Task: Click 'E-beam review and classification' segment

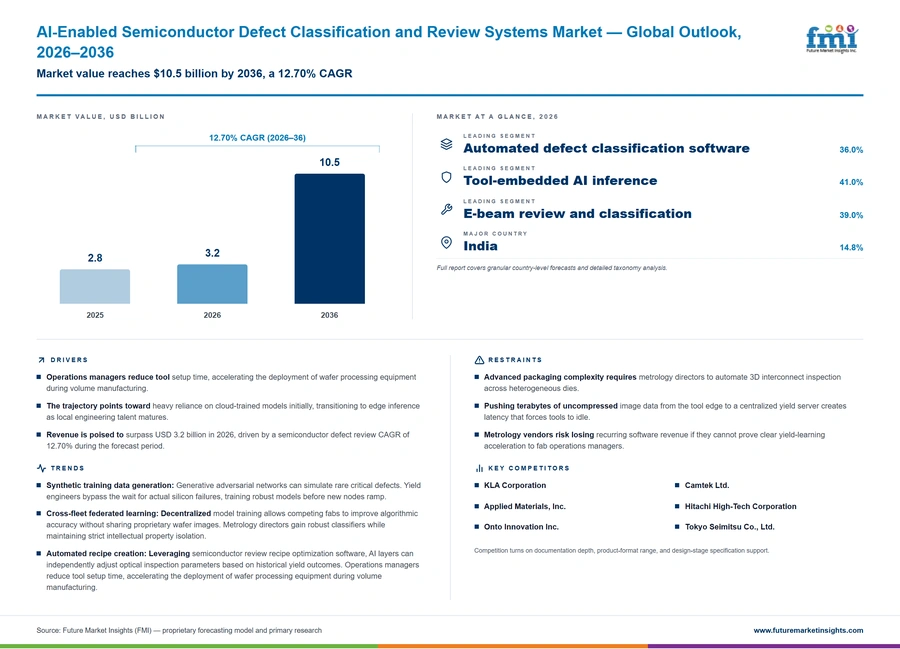Action: coord(577,213)
